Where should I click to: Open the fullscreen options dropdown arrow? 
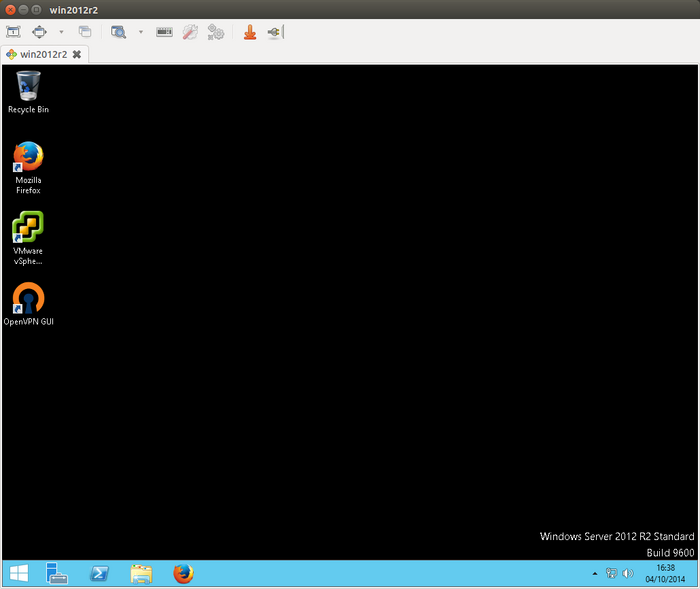61,32
